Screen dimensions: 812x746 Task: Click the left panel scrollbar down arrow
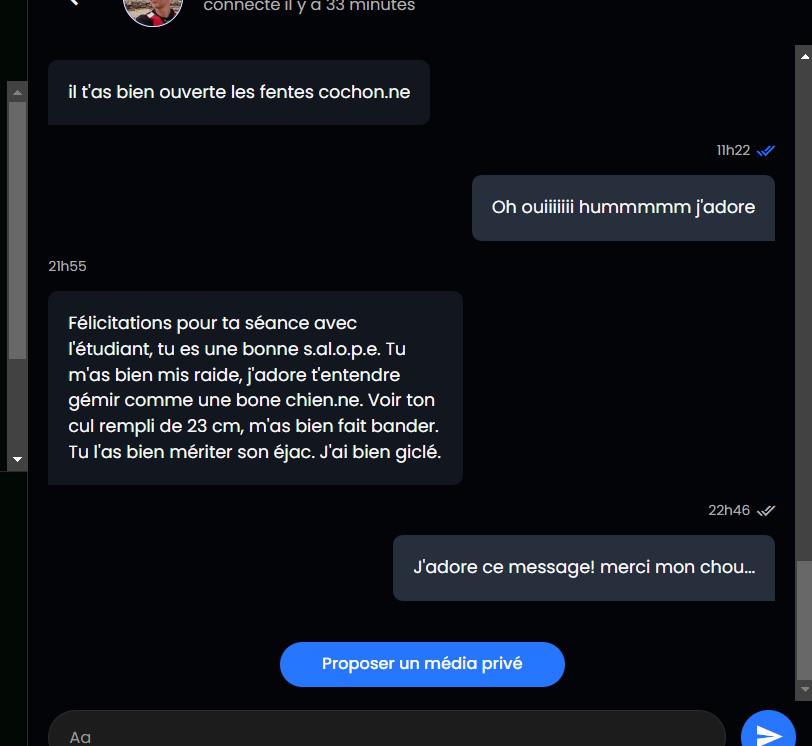tap(17, 459)
